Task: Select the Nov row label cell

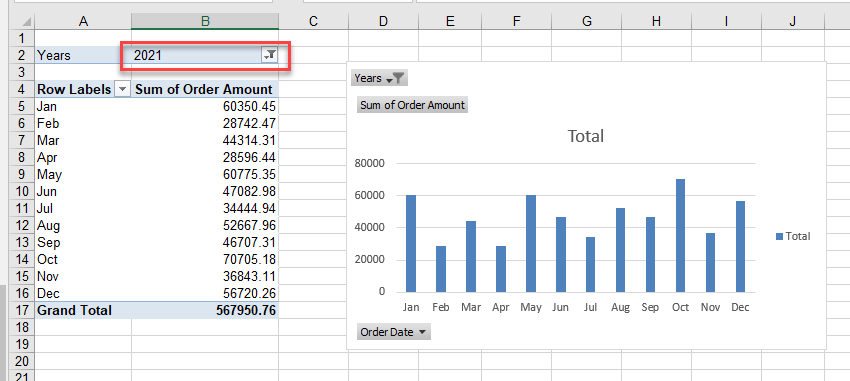Action: pyautogui.click(x=83, y=276)
